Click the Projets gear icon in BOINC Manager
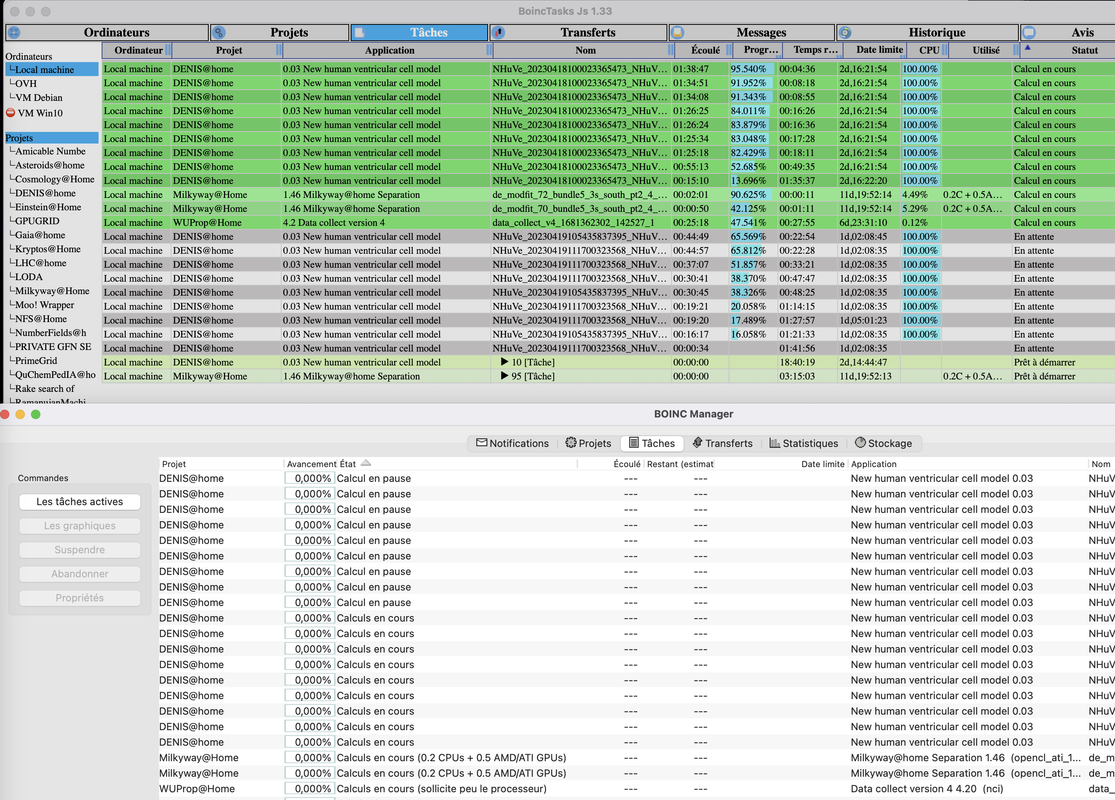 coord(570,442)
